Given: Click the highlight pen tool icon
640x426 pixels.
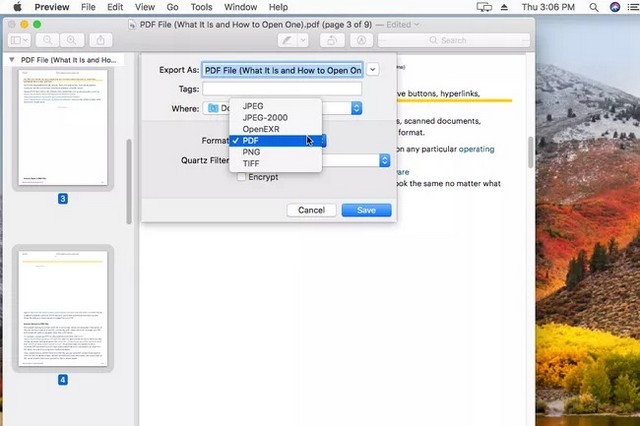Looking at the screenshot, I should pyautogui.click(x=287, y=40).
